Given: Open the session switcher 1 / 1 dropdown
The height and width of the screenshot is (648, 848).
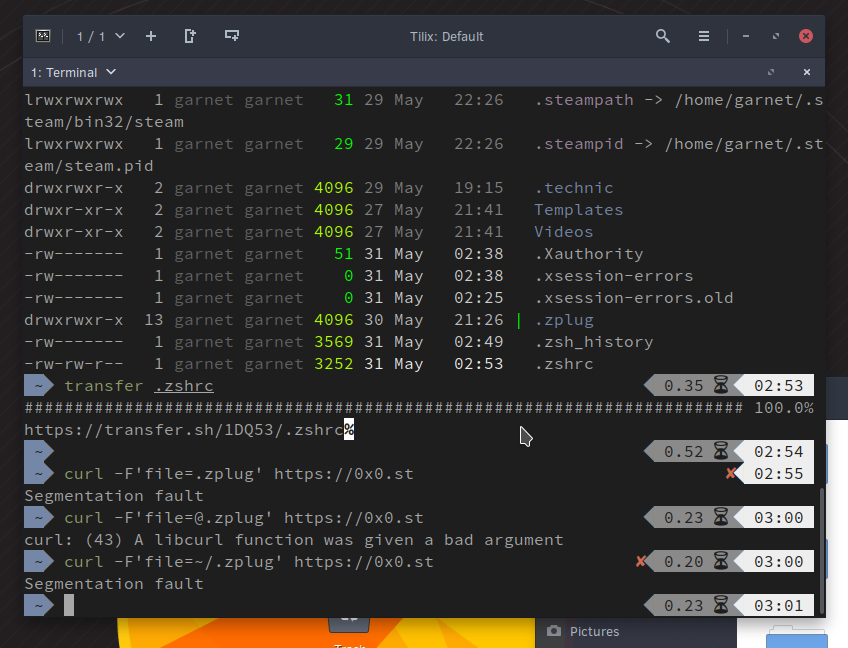Looking at the screenshot, I should point(101,36).
